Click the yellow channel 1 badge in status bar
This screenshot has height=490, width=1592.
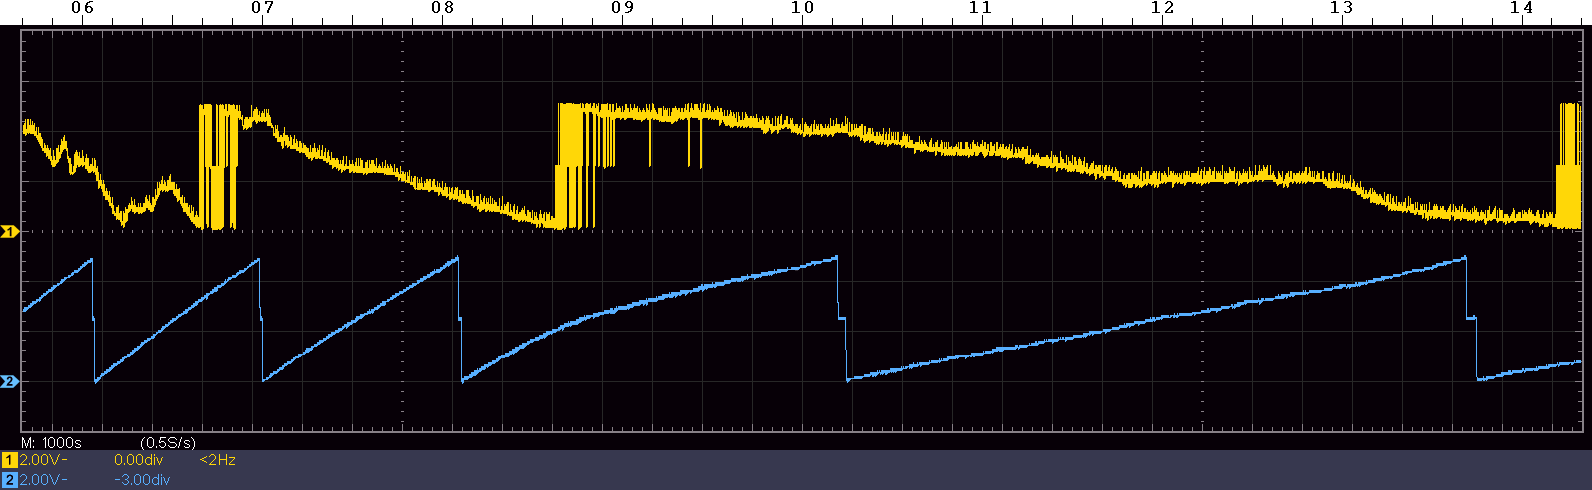(10, 461)
